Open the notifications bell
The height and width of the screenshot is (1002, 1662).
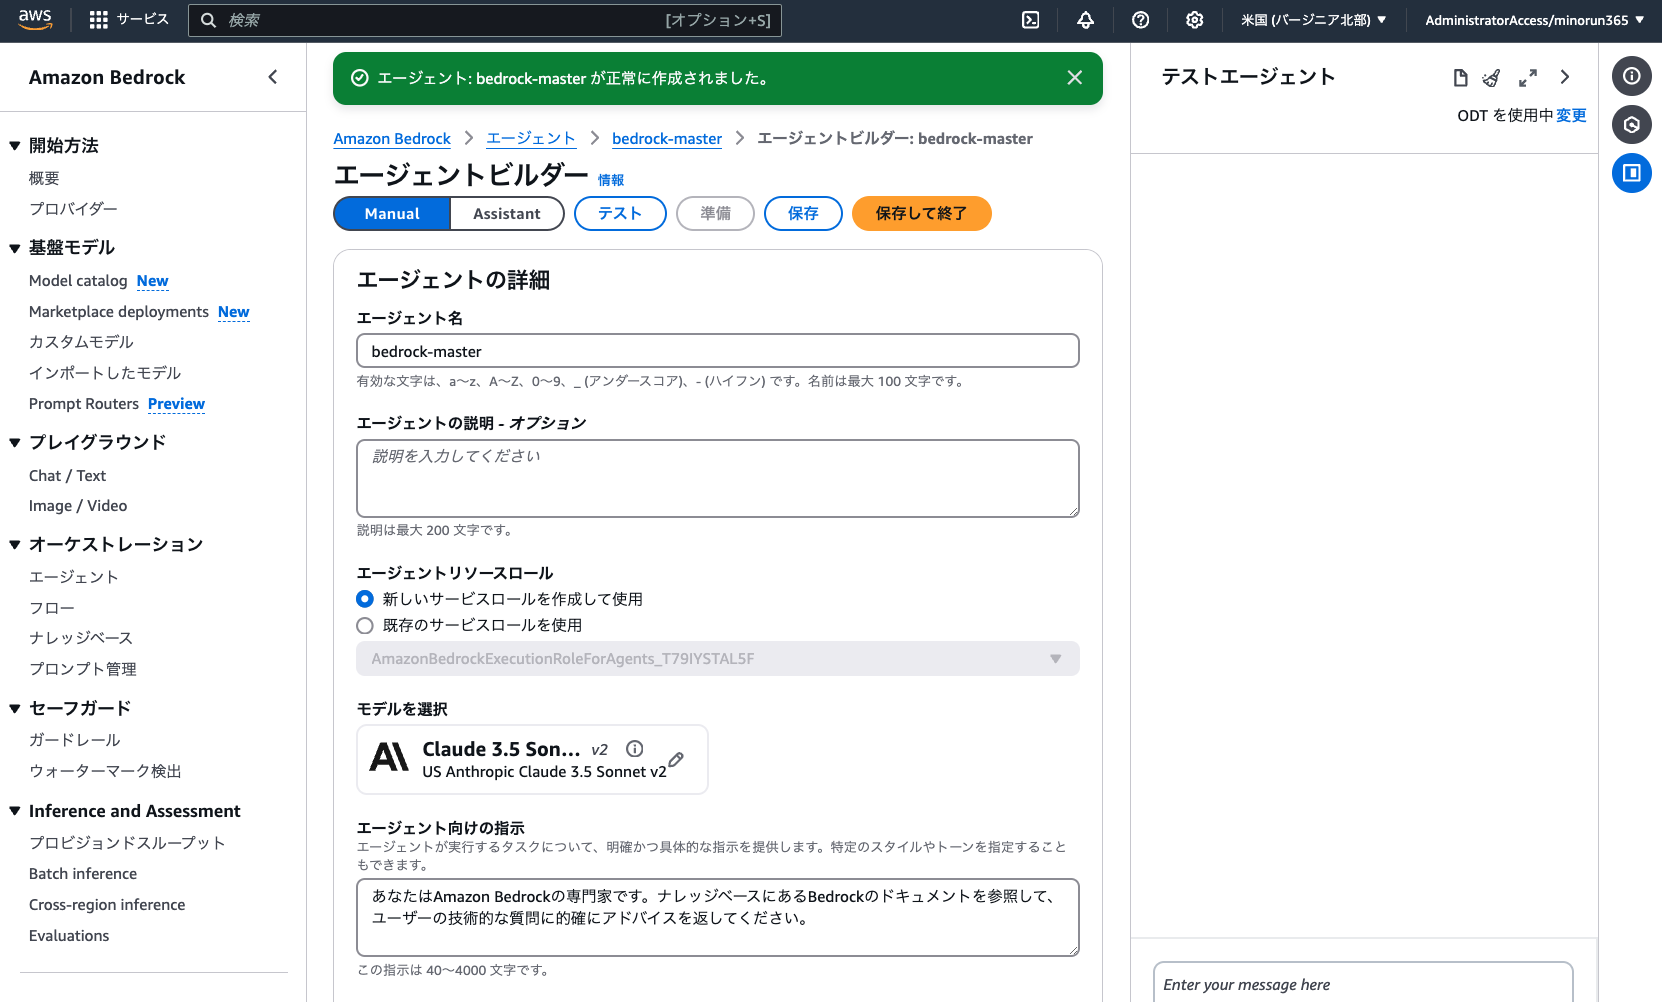click(1086, 20)
